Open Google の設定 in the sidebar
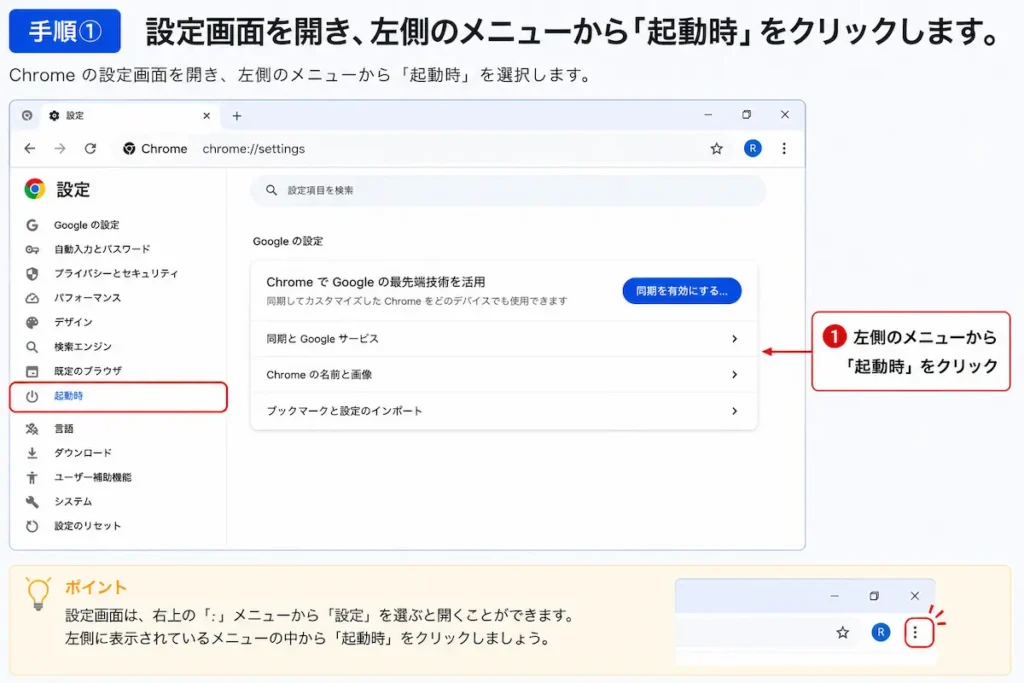This screenshot has width=1024, height=683. [x=86, y=225]
